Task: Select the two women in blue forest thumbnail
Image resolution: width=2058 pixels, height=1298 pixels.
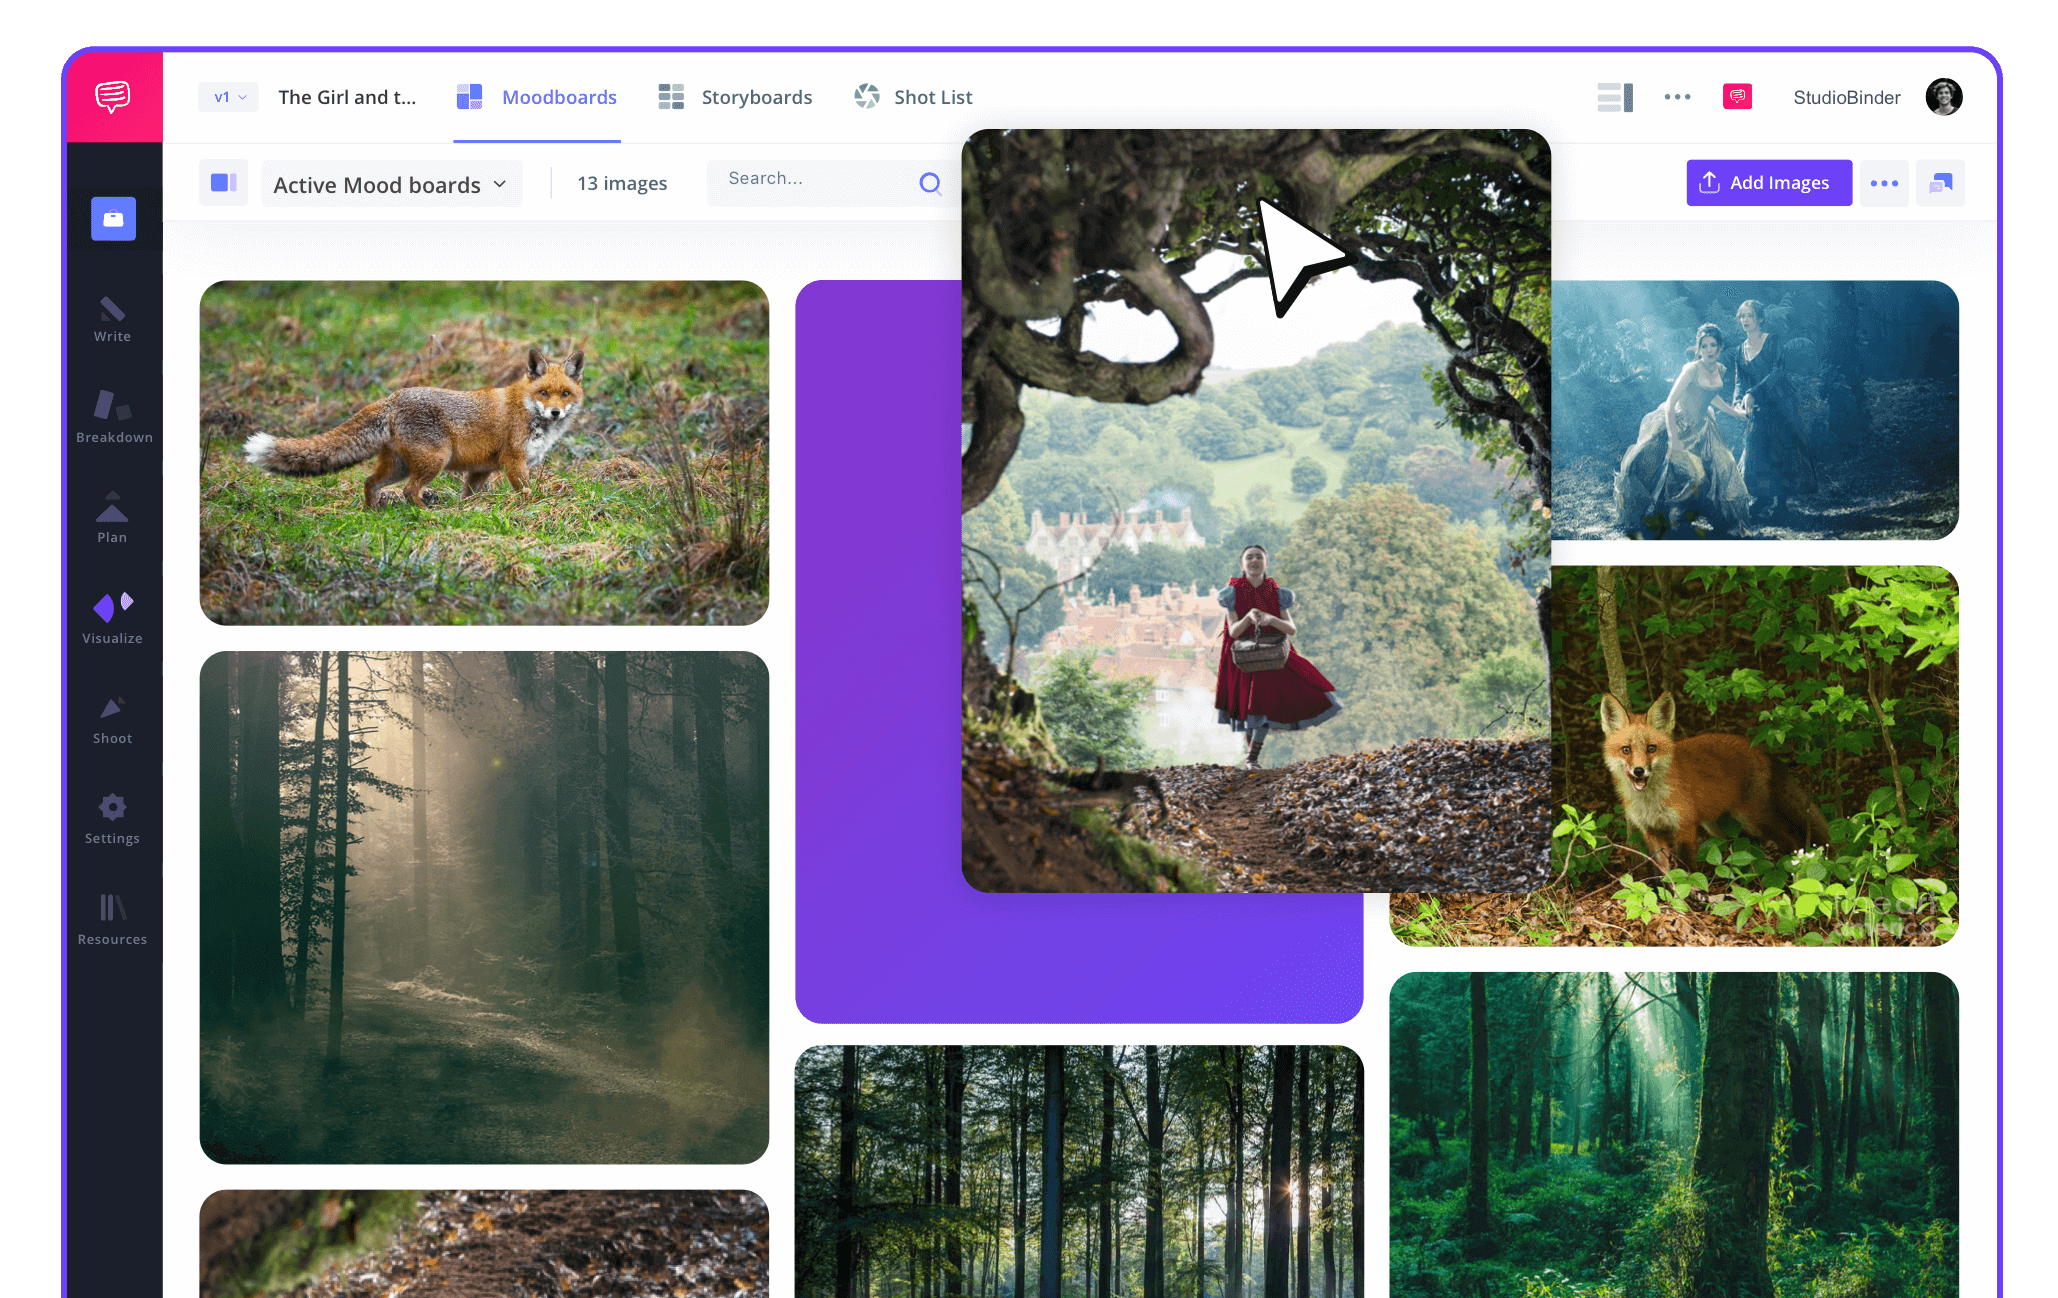Action: [x=1755, y=410]
